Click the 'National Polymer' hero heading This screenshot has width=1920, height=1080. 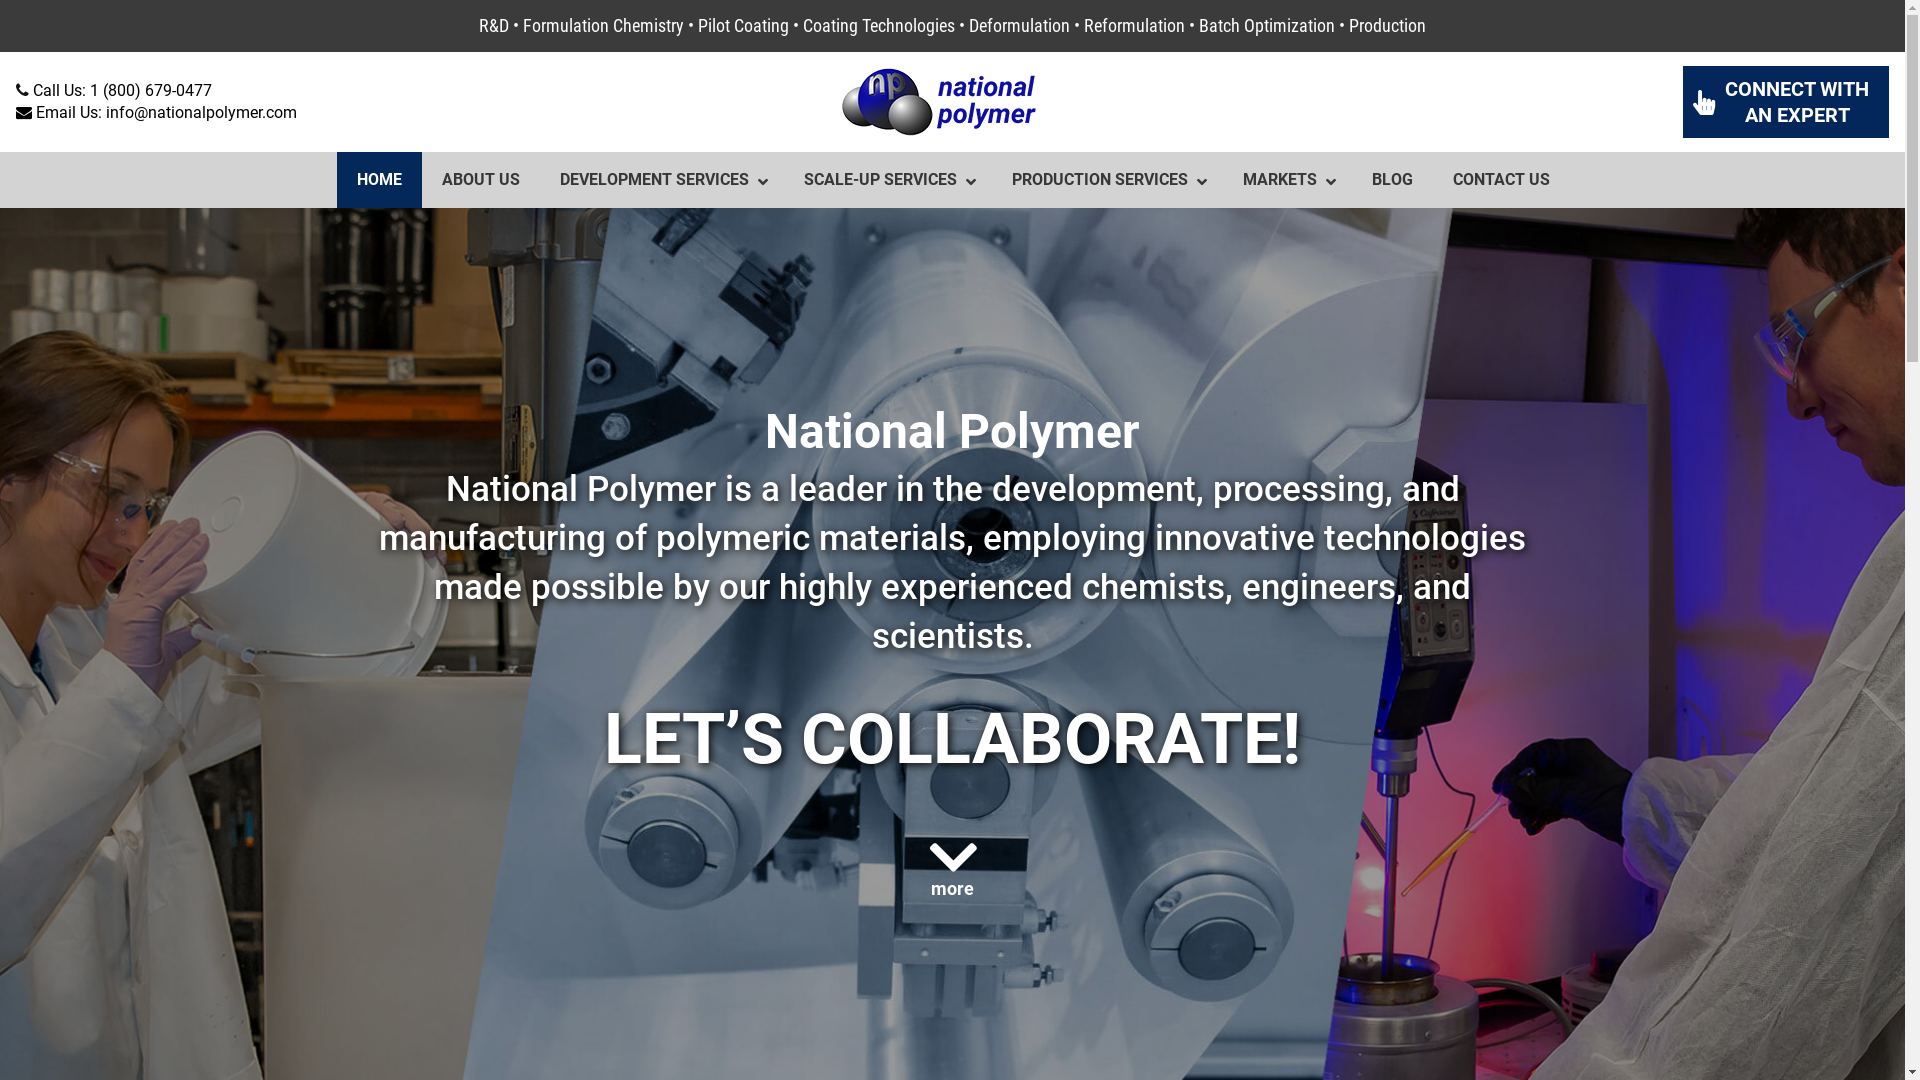tap(952, 431)
